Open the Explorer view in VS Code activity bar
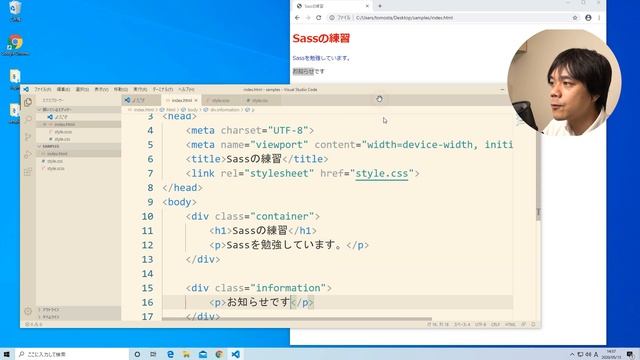 coord(28,102)
